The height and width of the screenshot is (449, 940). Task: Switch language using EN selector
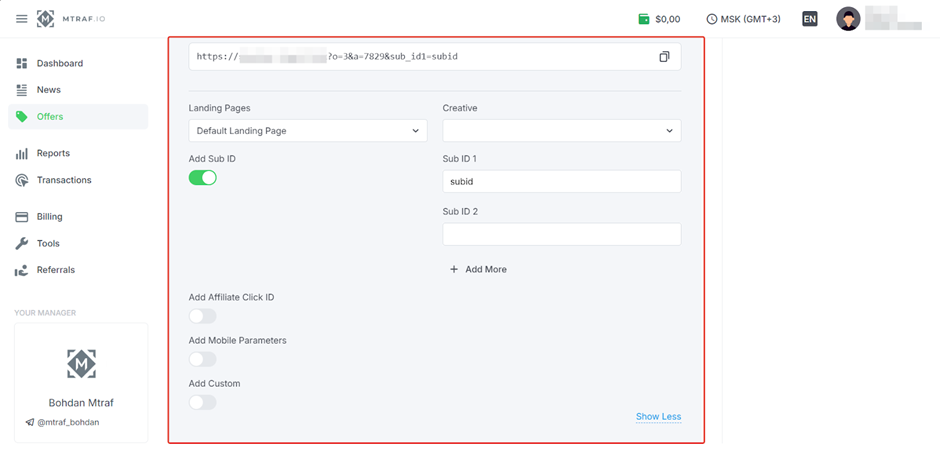tap(809, 19)
